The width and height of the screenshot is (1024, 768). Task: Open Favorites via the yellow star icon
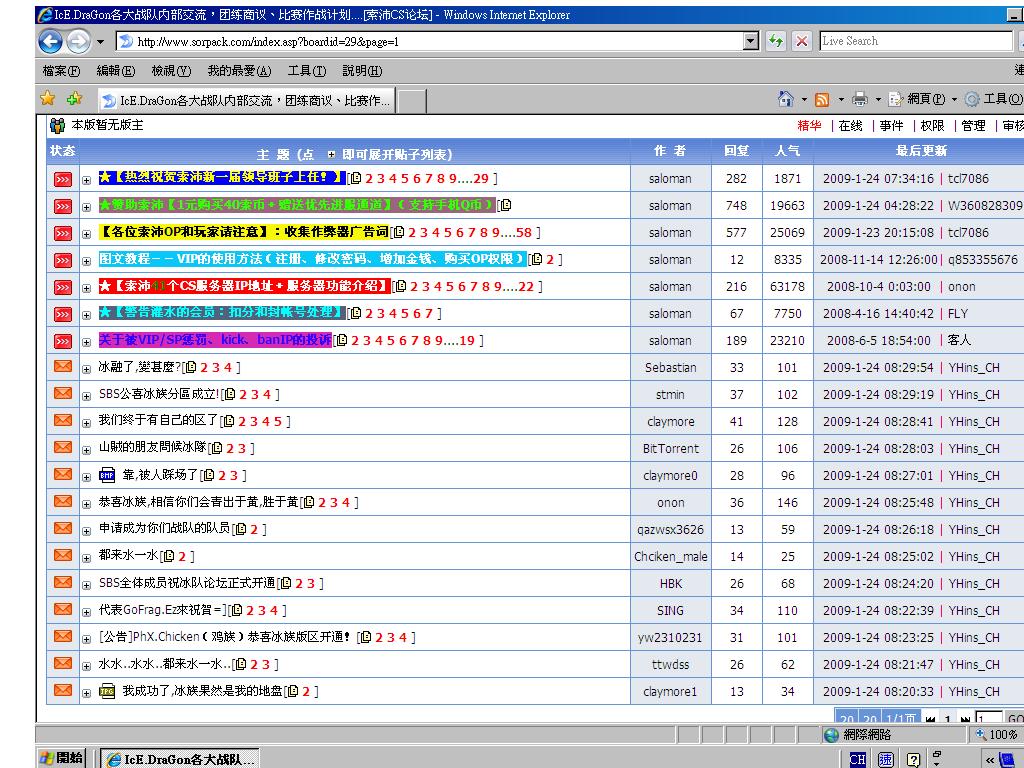(47, 100)
